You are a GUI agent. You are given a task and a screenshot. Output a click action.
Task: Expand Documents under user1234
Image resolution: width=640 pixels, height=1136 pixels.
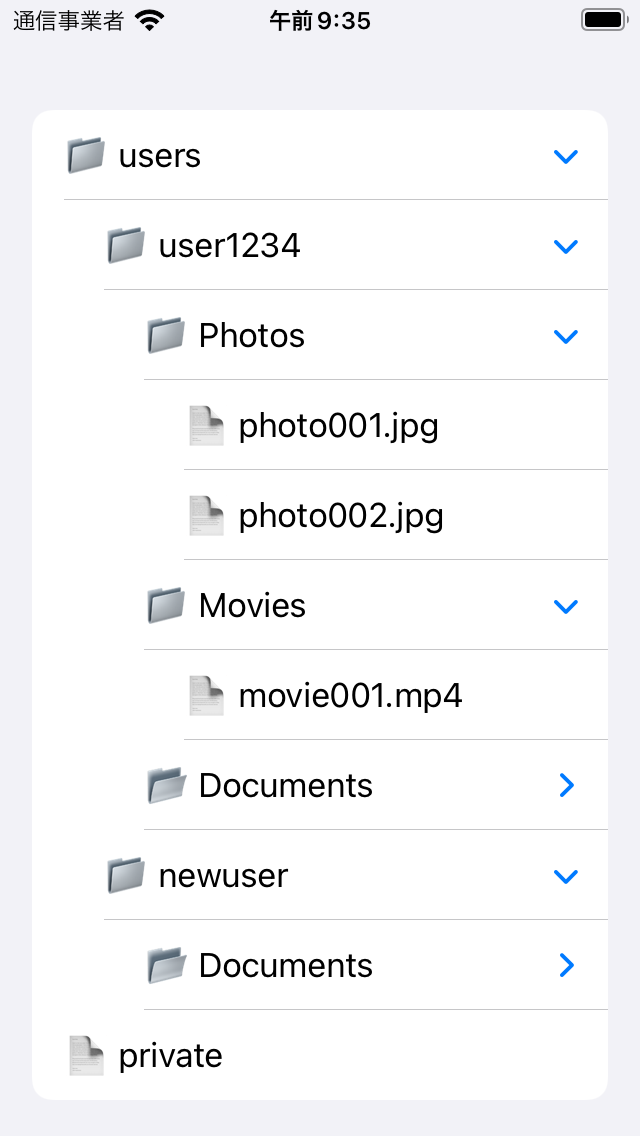tap(567, 785)
